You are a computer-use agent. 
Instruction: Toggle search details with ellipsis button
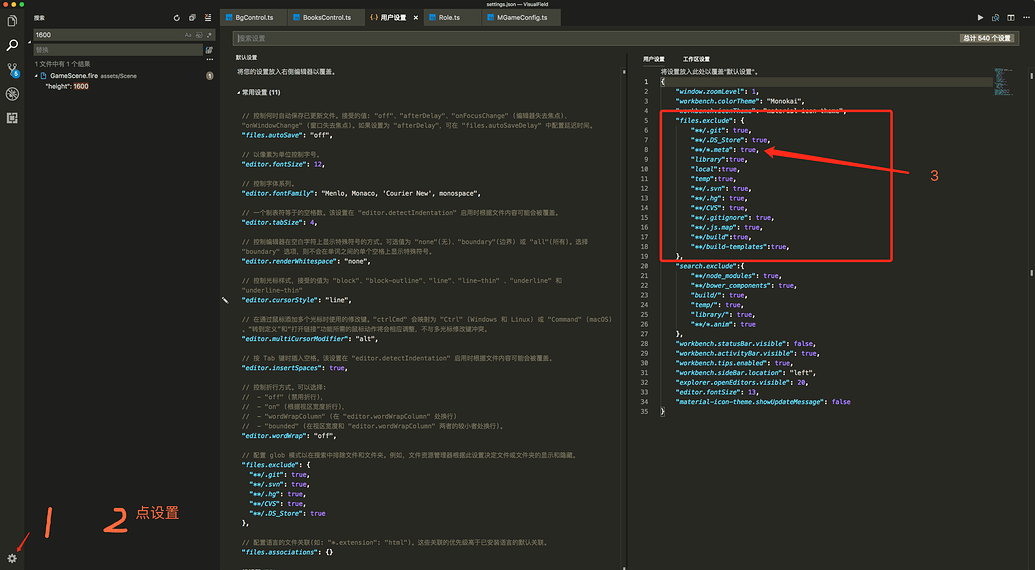209,58
